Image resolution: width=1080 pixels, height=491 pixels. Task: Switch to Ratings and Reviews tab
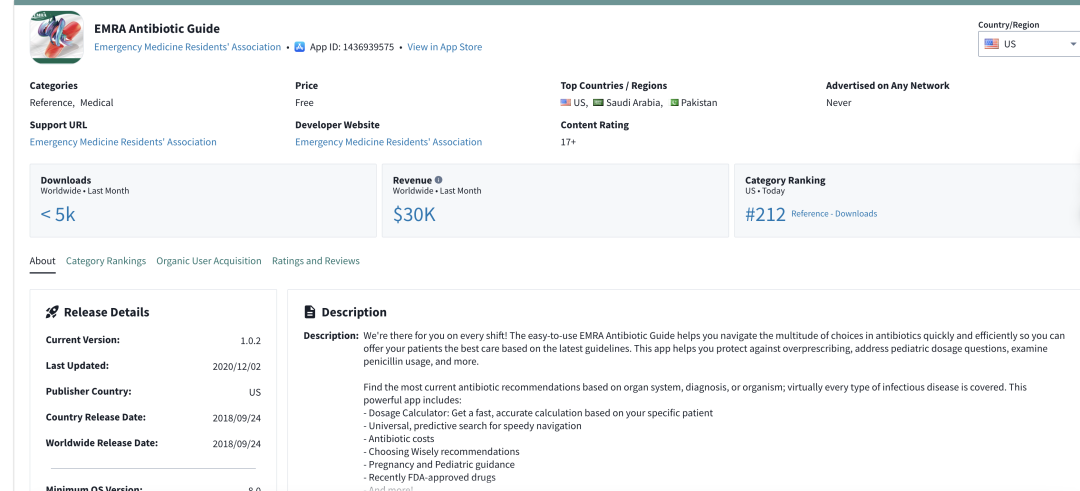coord(315,261)
